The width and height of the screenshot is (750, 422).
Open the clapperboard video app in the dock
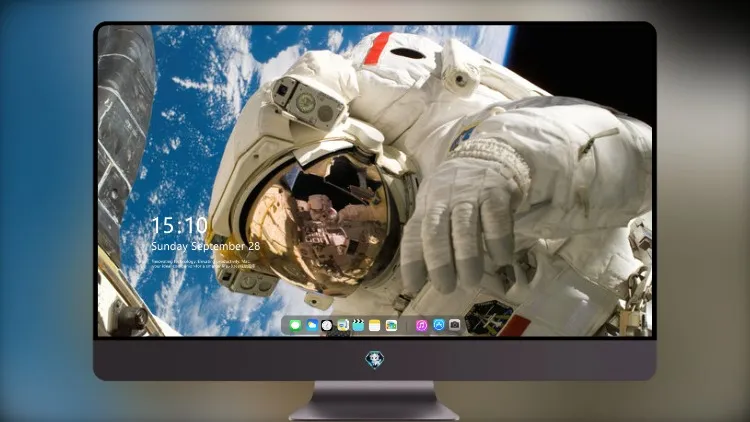coord(358,326)
